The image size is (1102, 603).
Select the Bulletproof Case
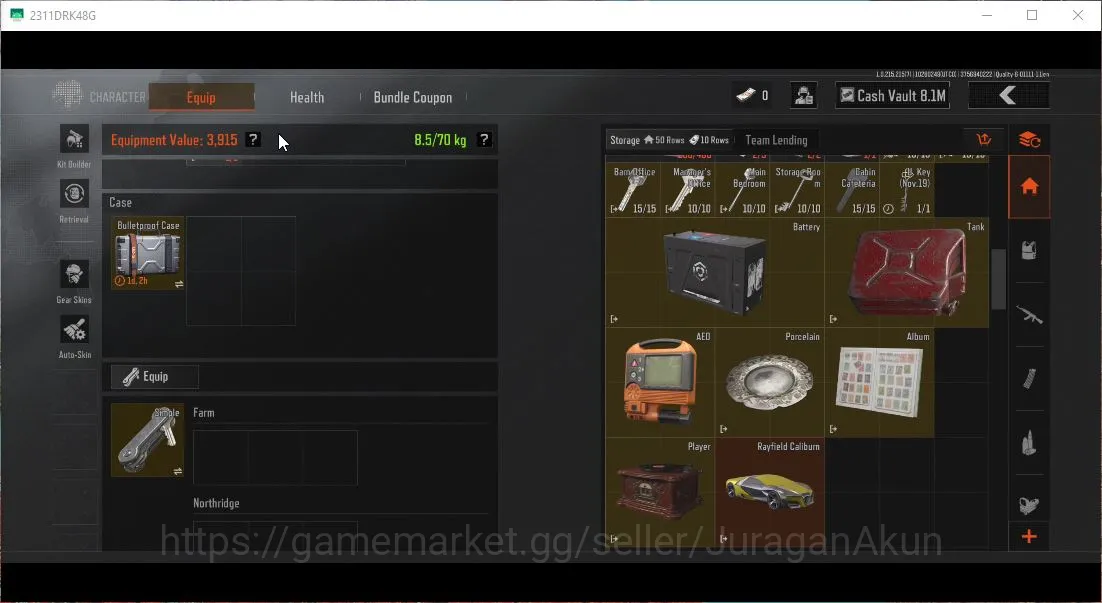coord(148,254)
